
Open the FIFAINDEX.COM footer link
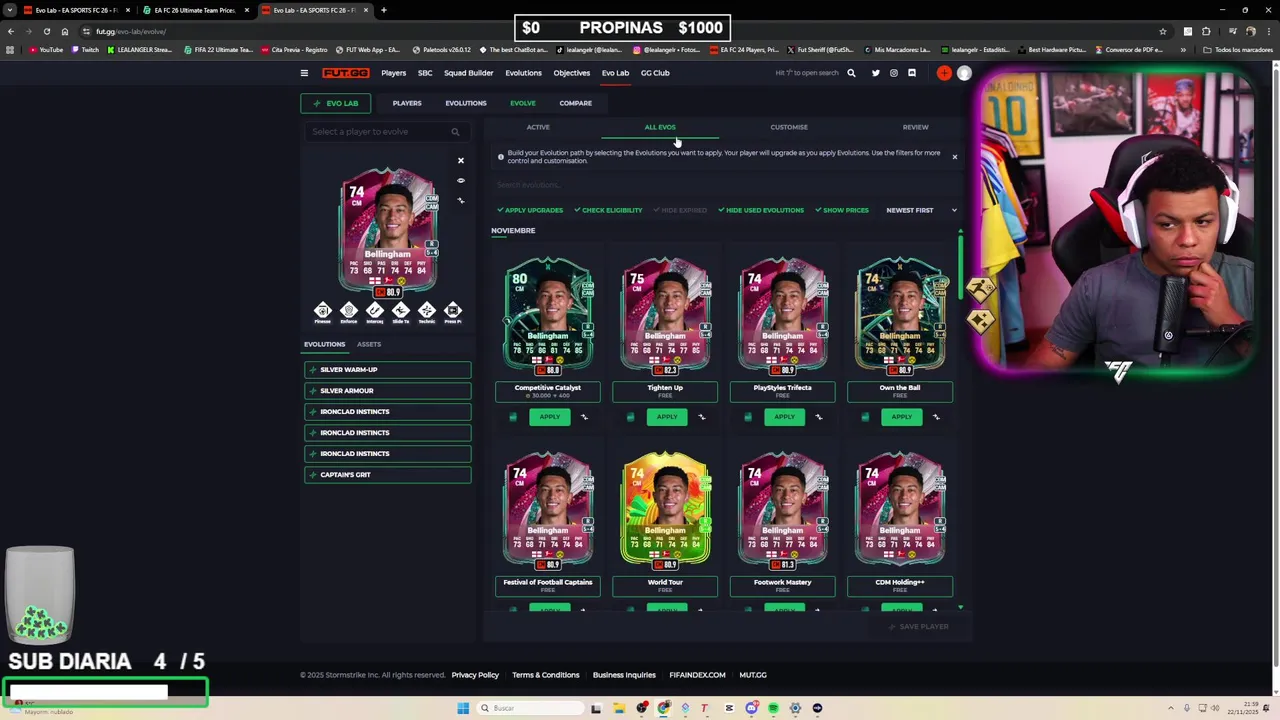(x=697, y=675)
